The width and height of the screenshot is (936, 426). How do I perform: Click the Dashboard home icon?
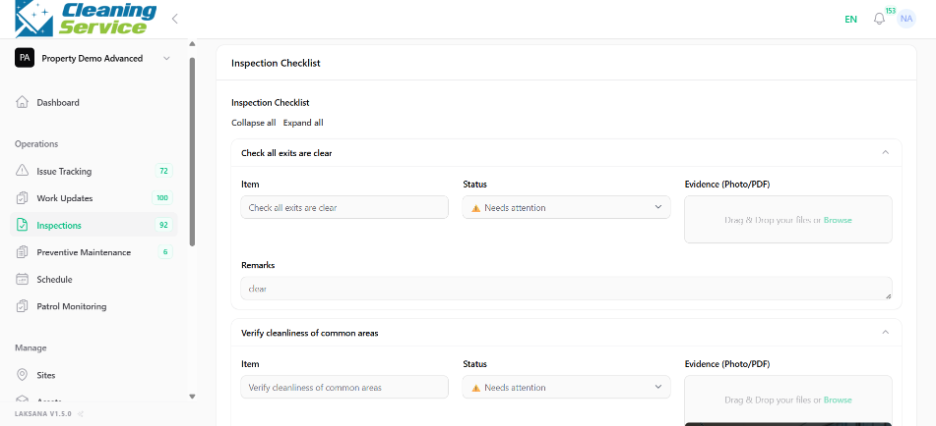click(22, 103)
